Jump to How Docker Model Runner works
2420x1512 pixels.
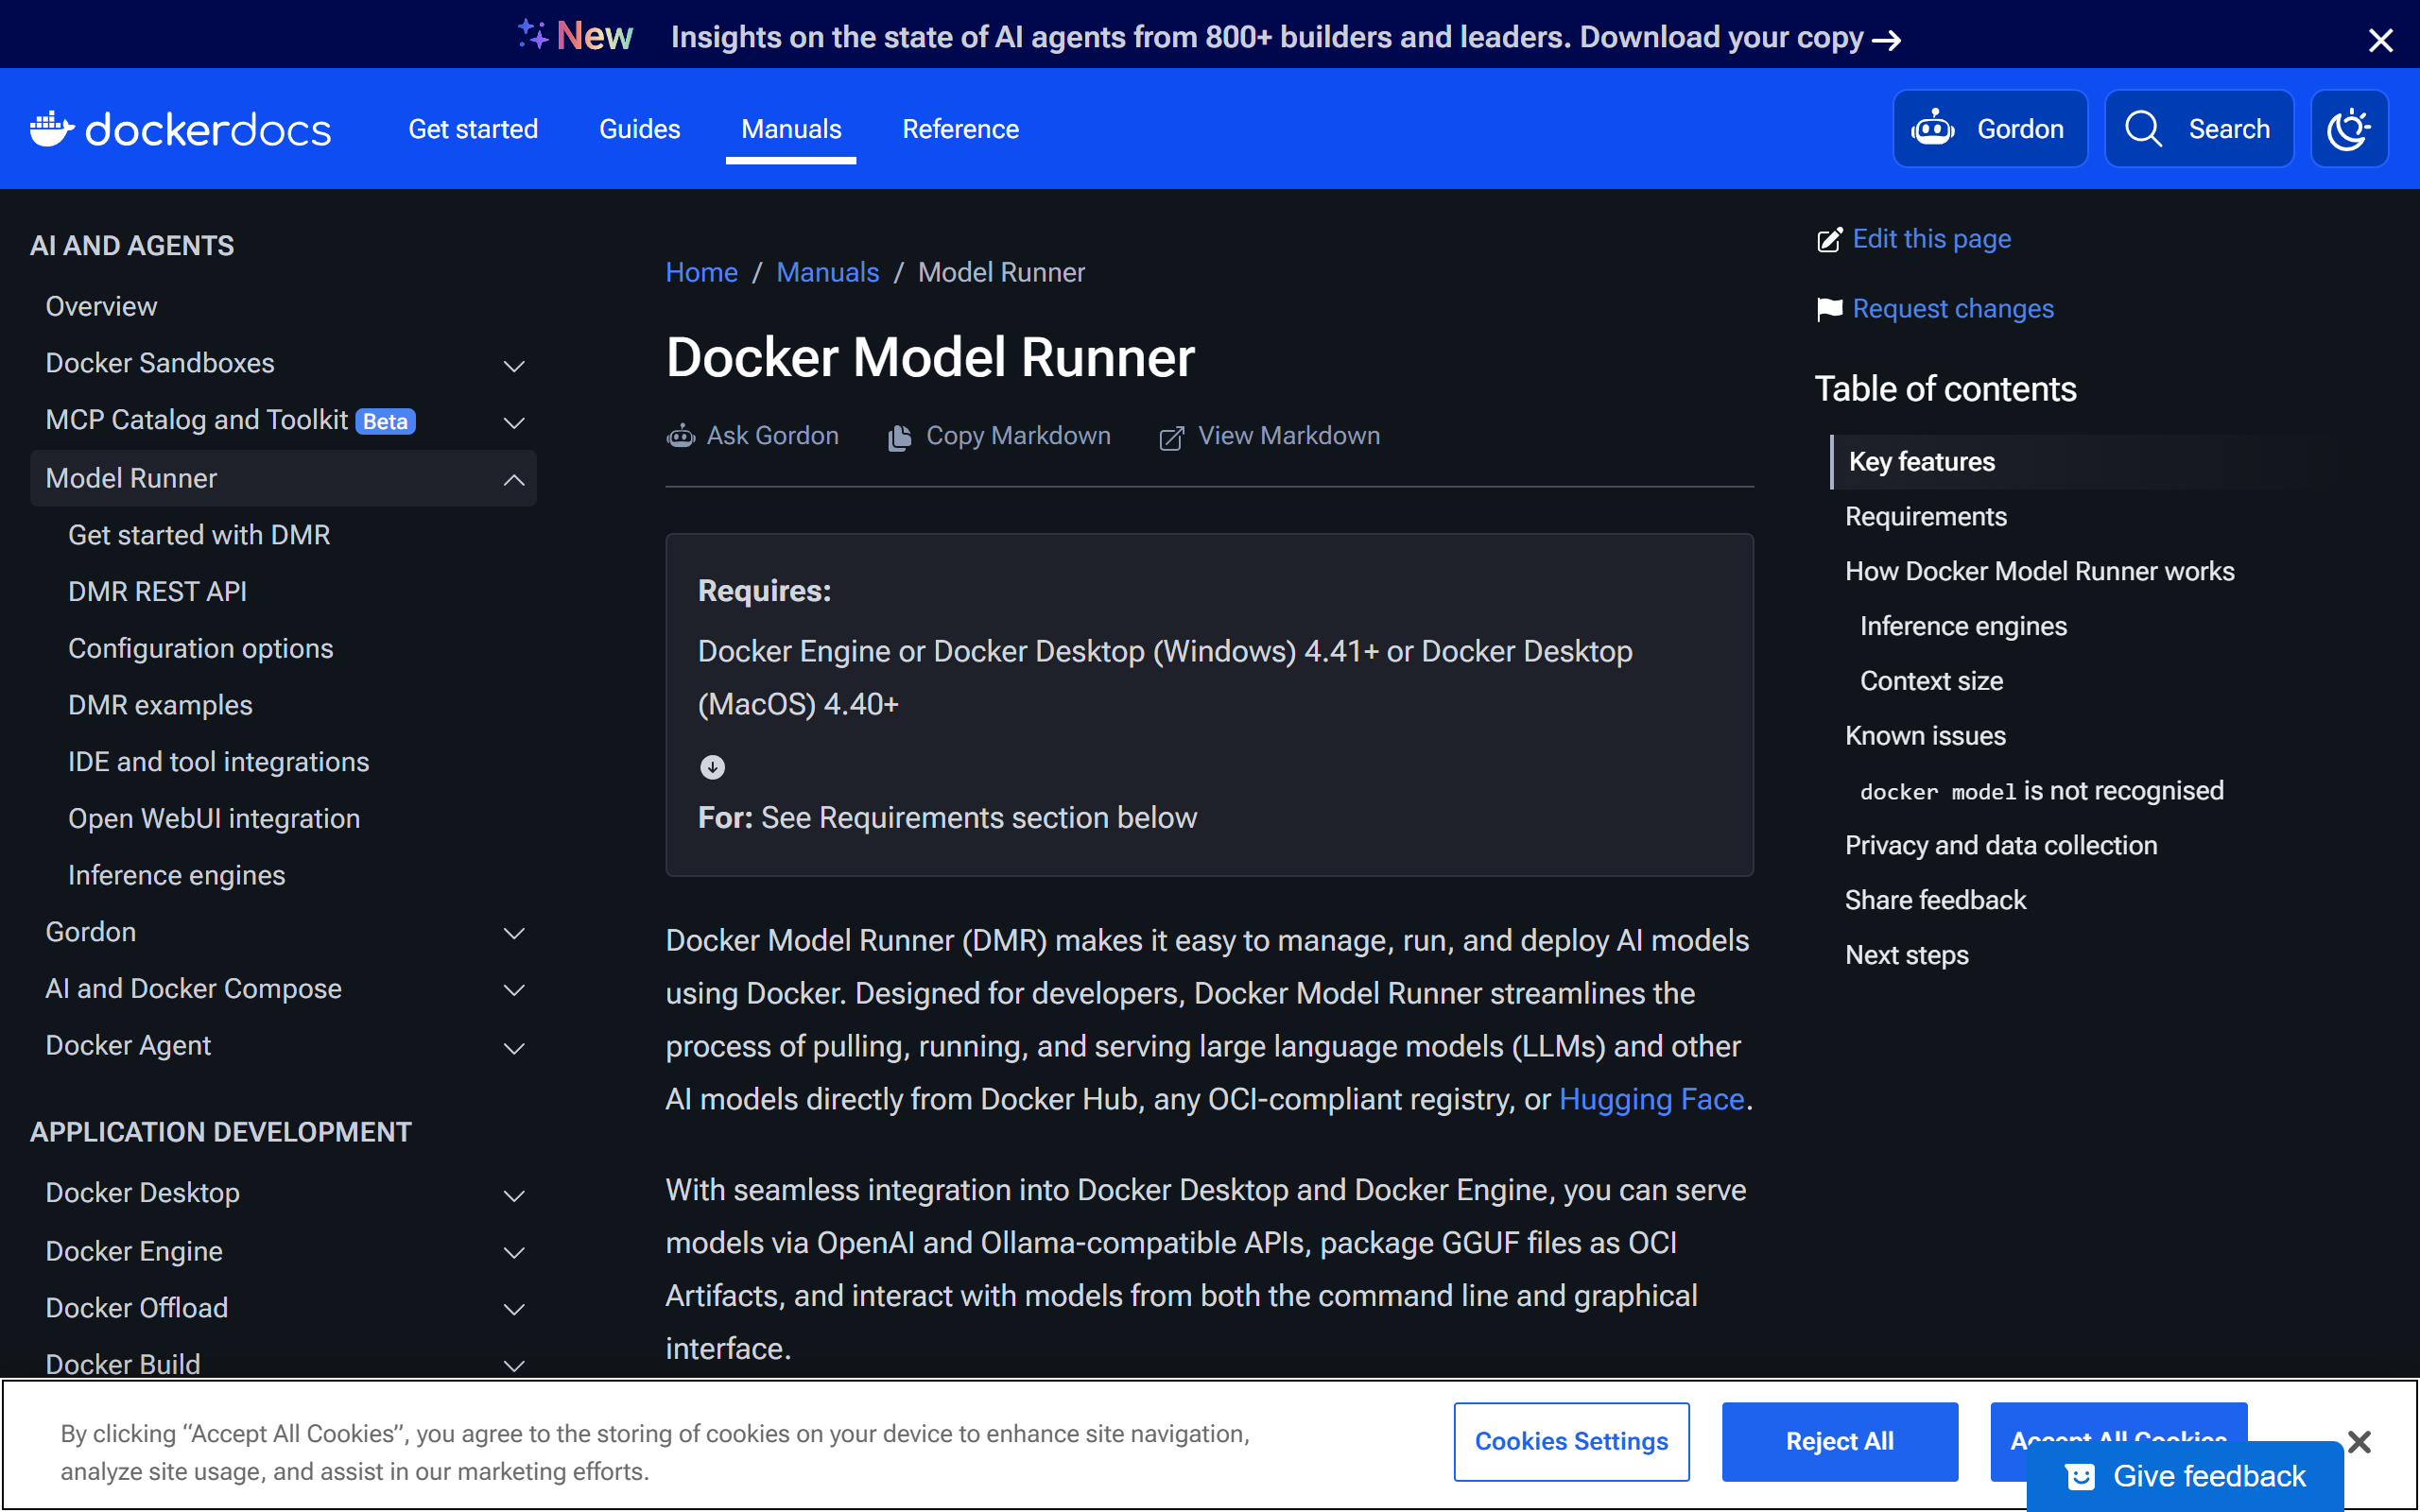click(x=2039, y=571)
